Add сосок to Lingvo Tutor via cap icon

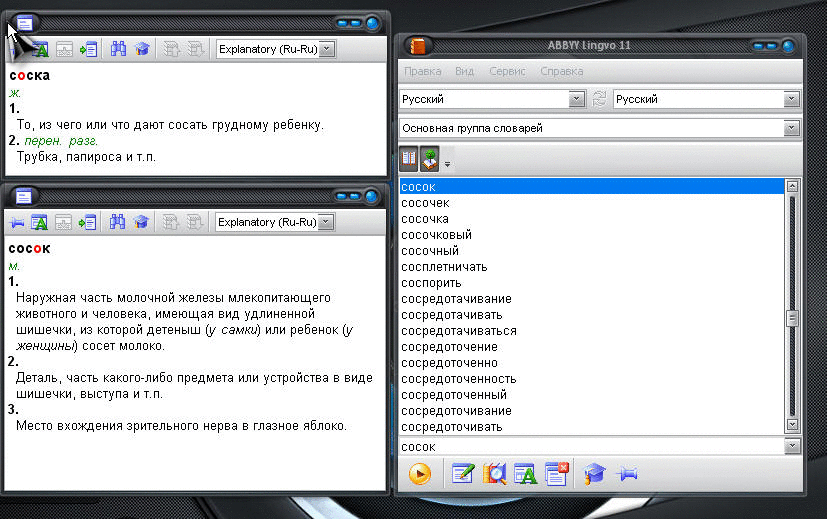click(141, 222)
